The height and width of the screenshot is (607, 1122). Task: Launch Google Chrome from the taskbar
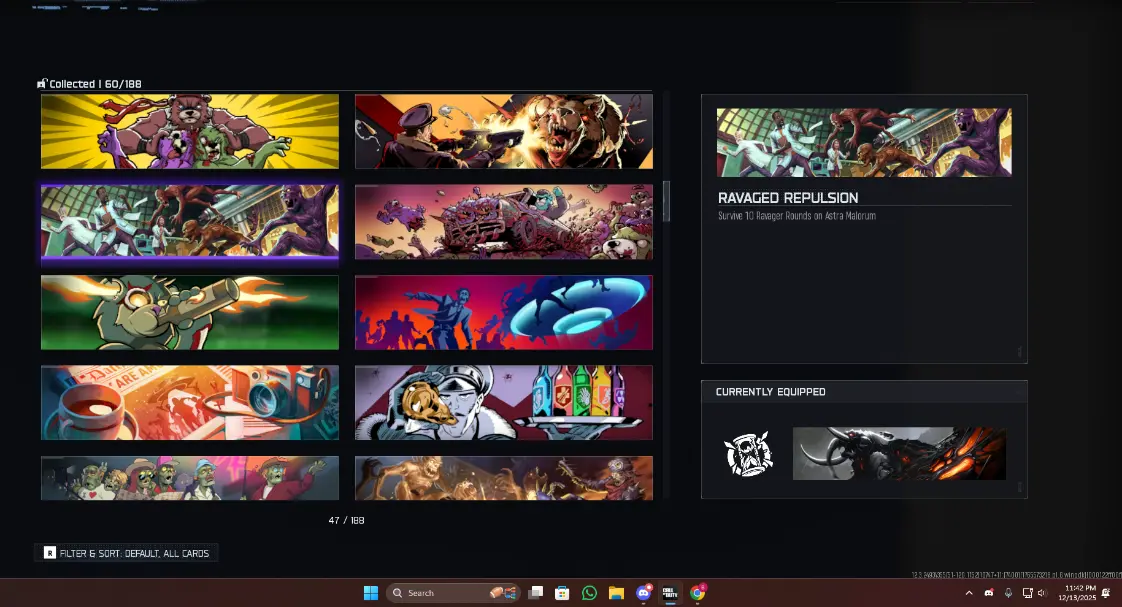[697, 593]
